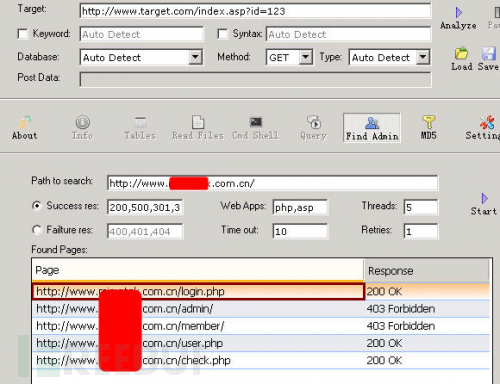Screen dimensions: 500x384
Task: Enable the Keyword checkbox
Action: click(22, 34)
